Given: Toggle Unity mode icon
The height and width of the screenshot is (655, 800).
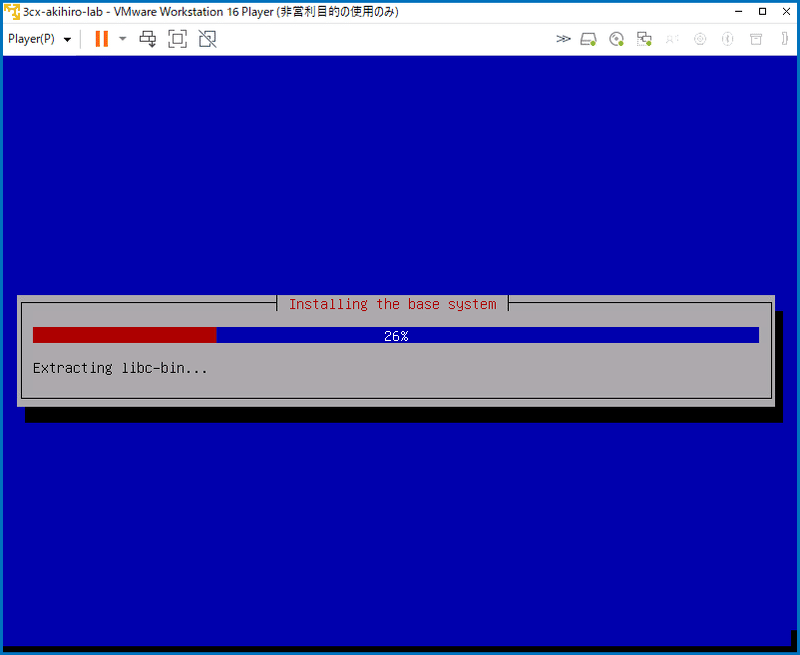Looking at the screenshot, I should point(207,39).
